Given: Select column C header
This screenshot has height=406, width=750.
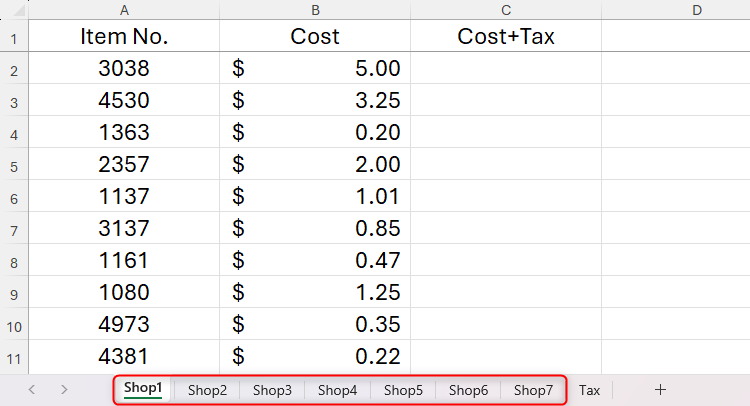Looking at the screenshot, I should click(506, 10).
